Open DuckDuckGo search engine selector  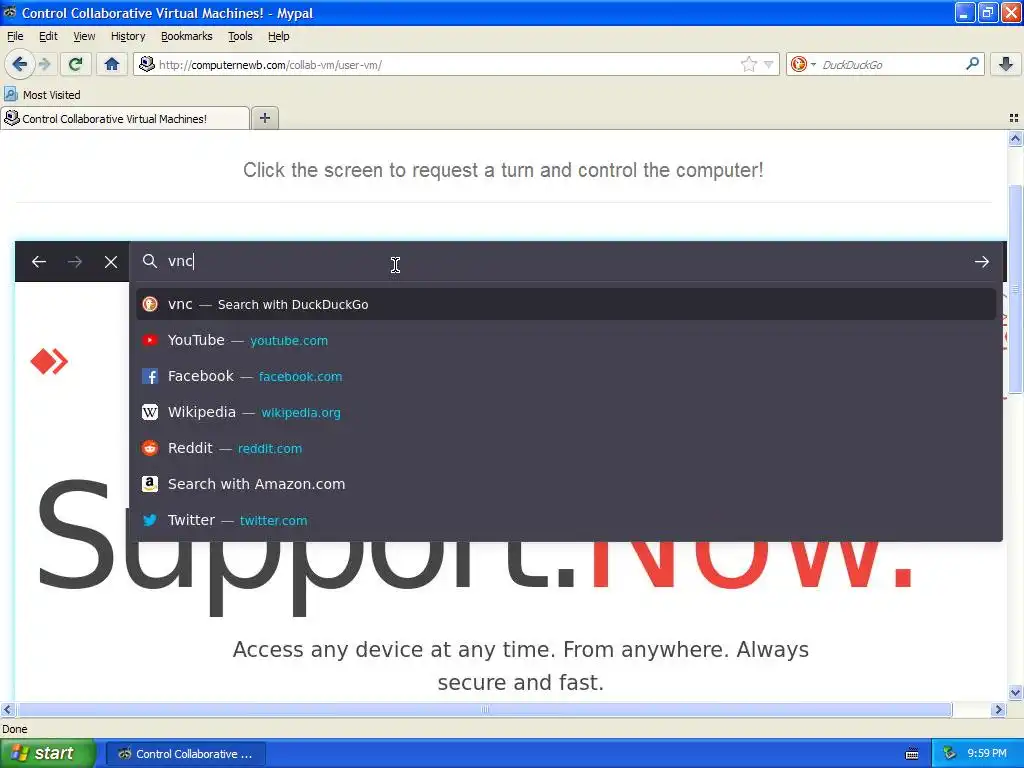pos(803,64)
